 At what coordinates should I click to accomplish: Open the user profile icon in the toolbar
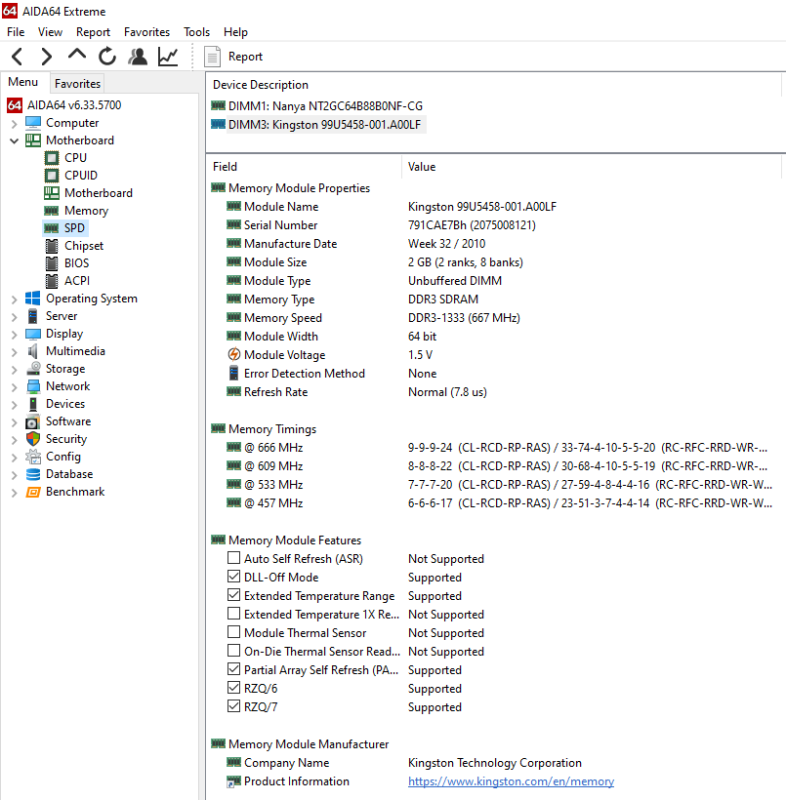click(138, 57)
